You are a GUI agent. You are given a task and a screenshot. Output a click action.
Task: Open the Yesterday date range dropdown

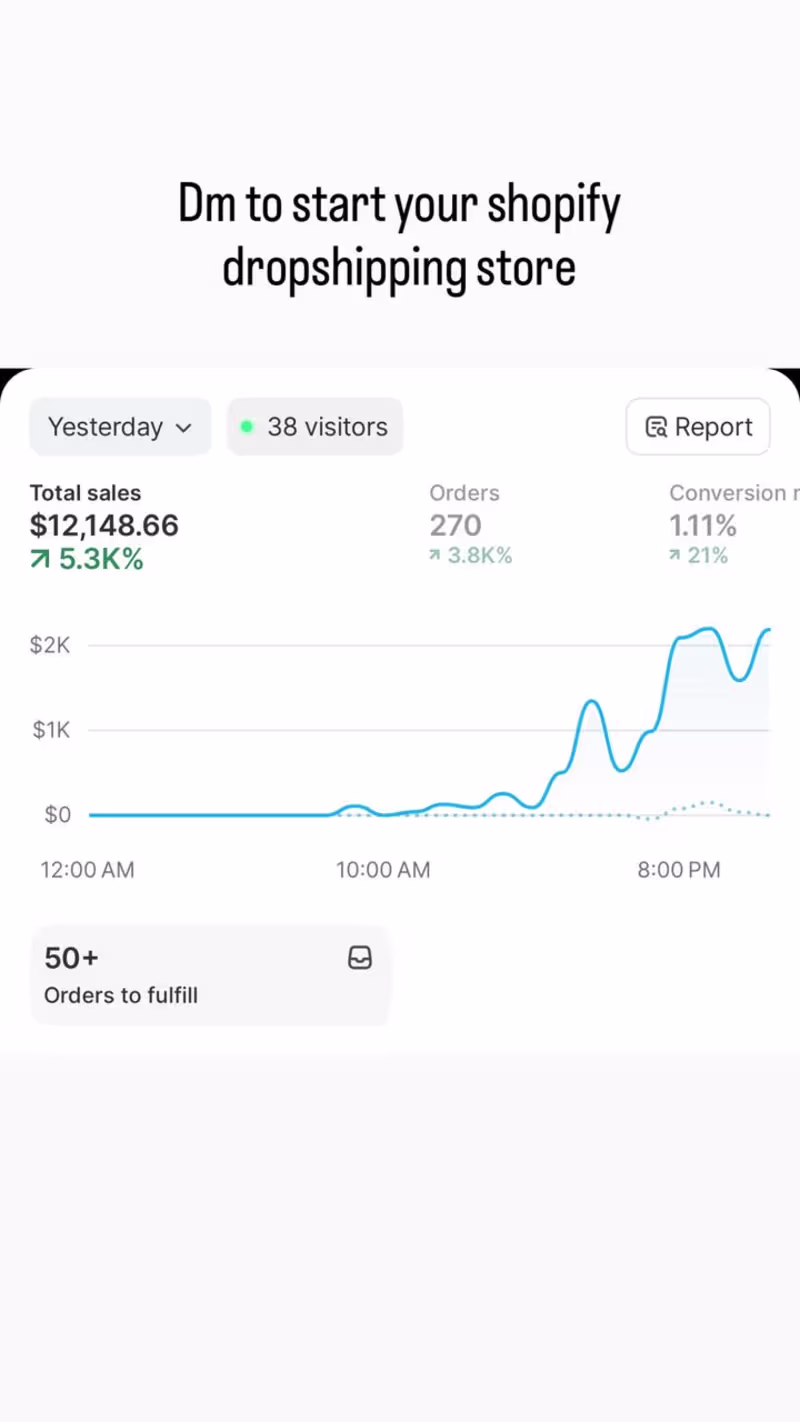tap(119, 427)
